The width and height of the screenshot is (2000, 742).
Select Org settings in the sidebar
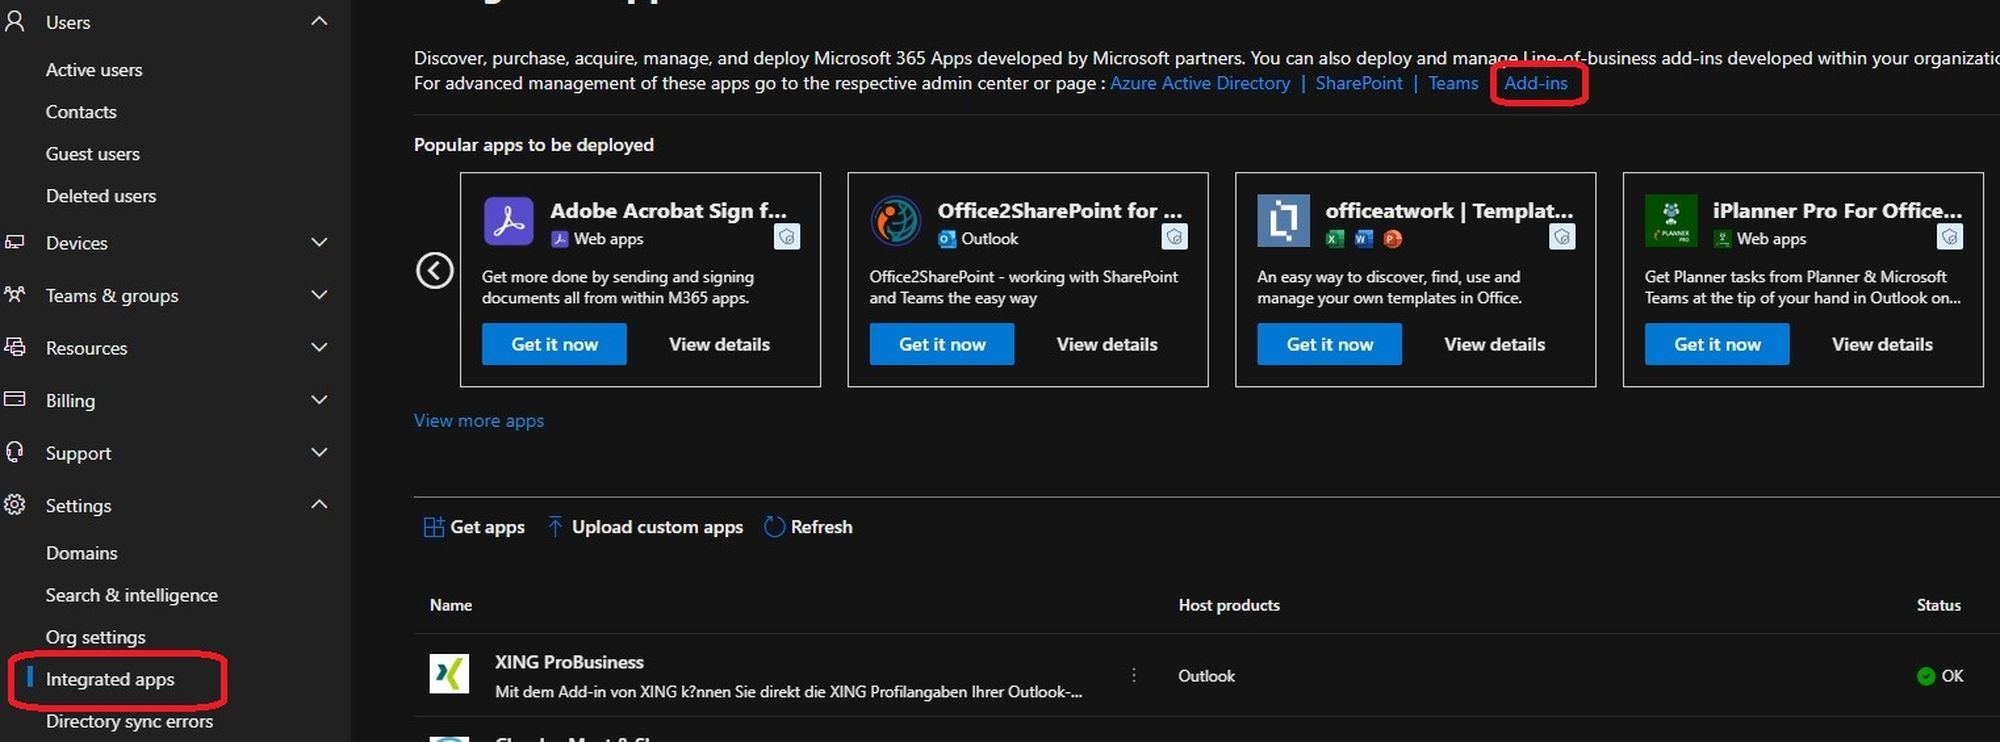pos(96,637)
